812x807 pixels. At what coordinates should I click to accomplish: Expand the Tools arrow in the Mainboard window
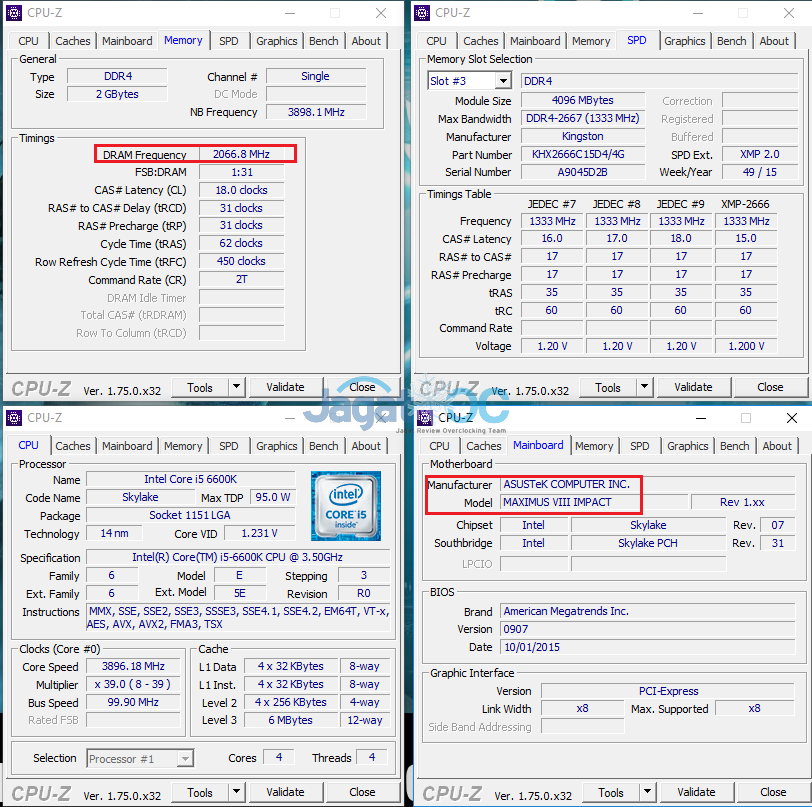coord(647,792)
